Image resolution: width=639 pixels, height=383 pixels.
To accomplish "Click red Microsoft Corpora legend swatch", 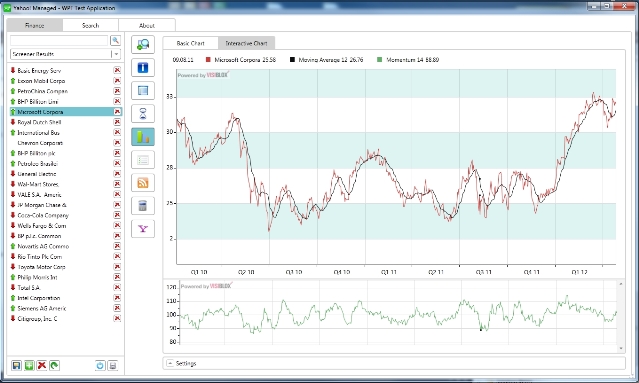I will pos(208,59).
